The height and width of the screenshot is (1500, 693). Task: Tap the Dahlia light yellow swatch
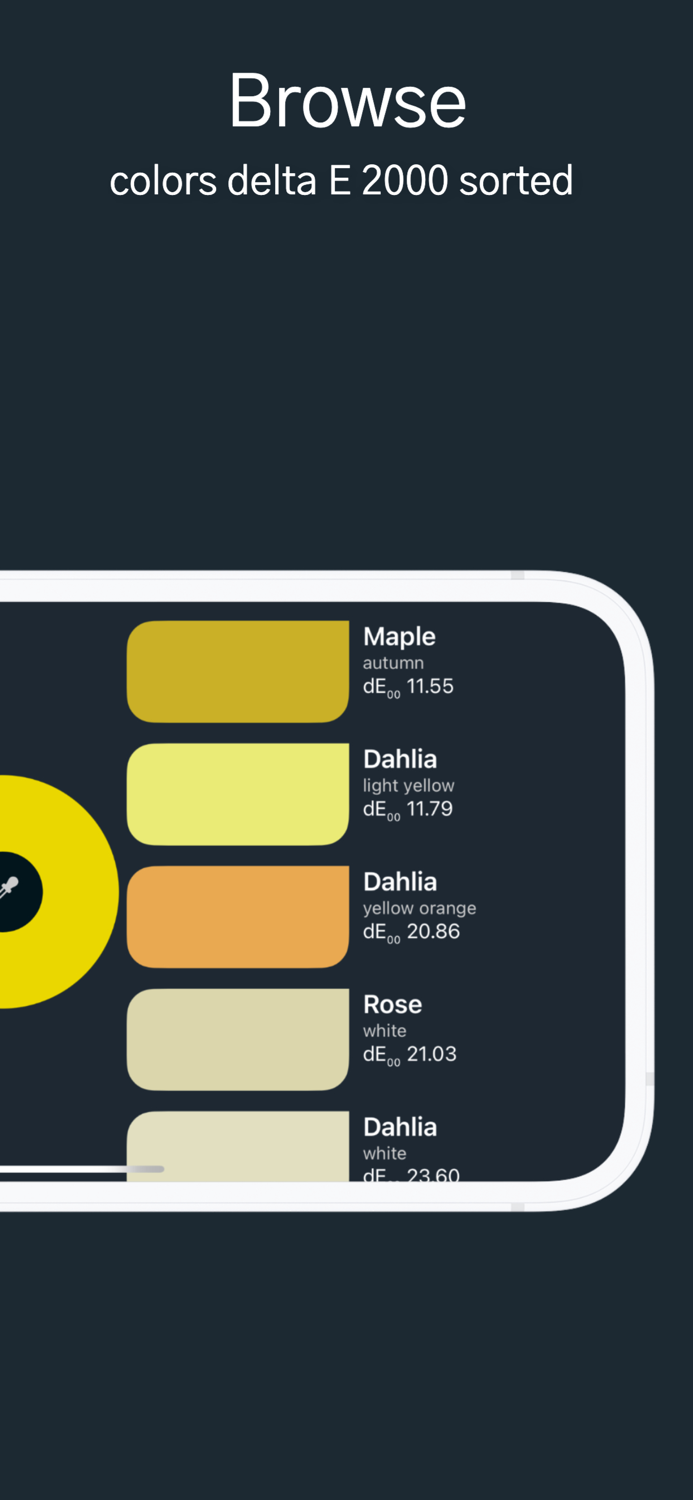click(236, 794)
